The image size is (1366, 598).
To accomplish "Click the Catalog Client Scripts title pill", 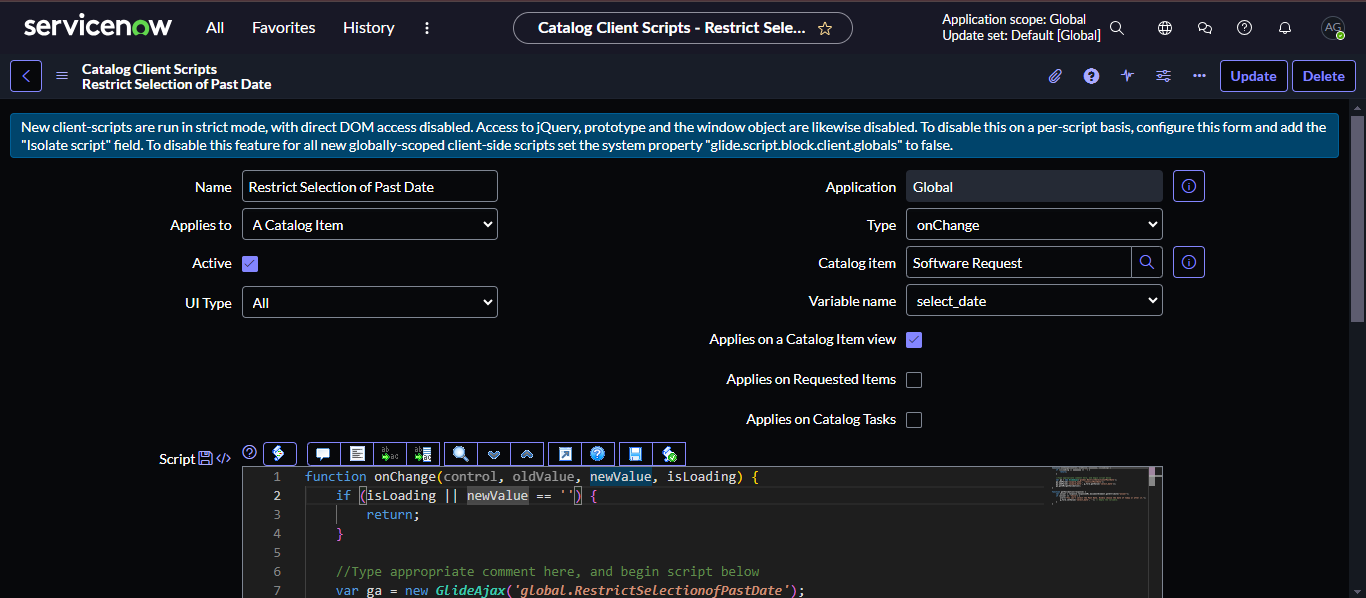I will [683, 28].
